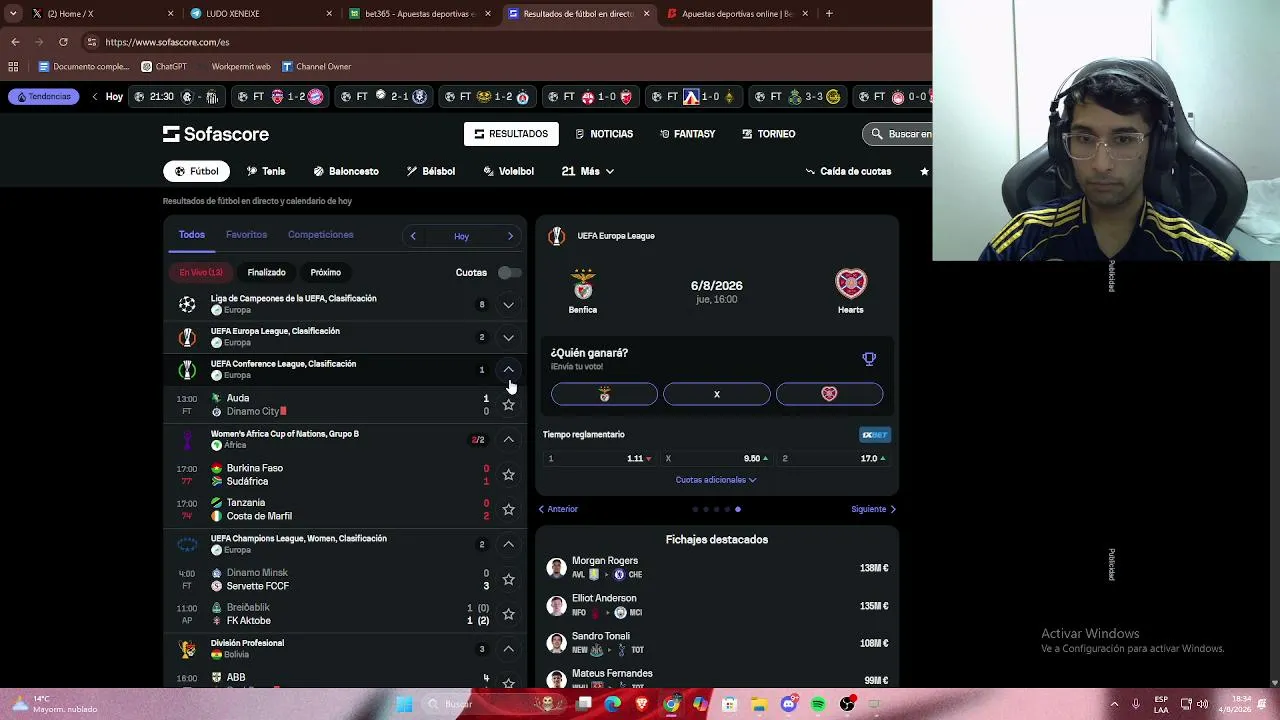This screenshot has width=1280, height=720.
Task: Select the Baloncesto sport pill
Action: 346,171
